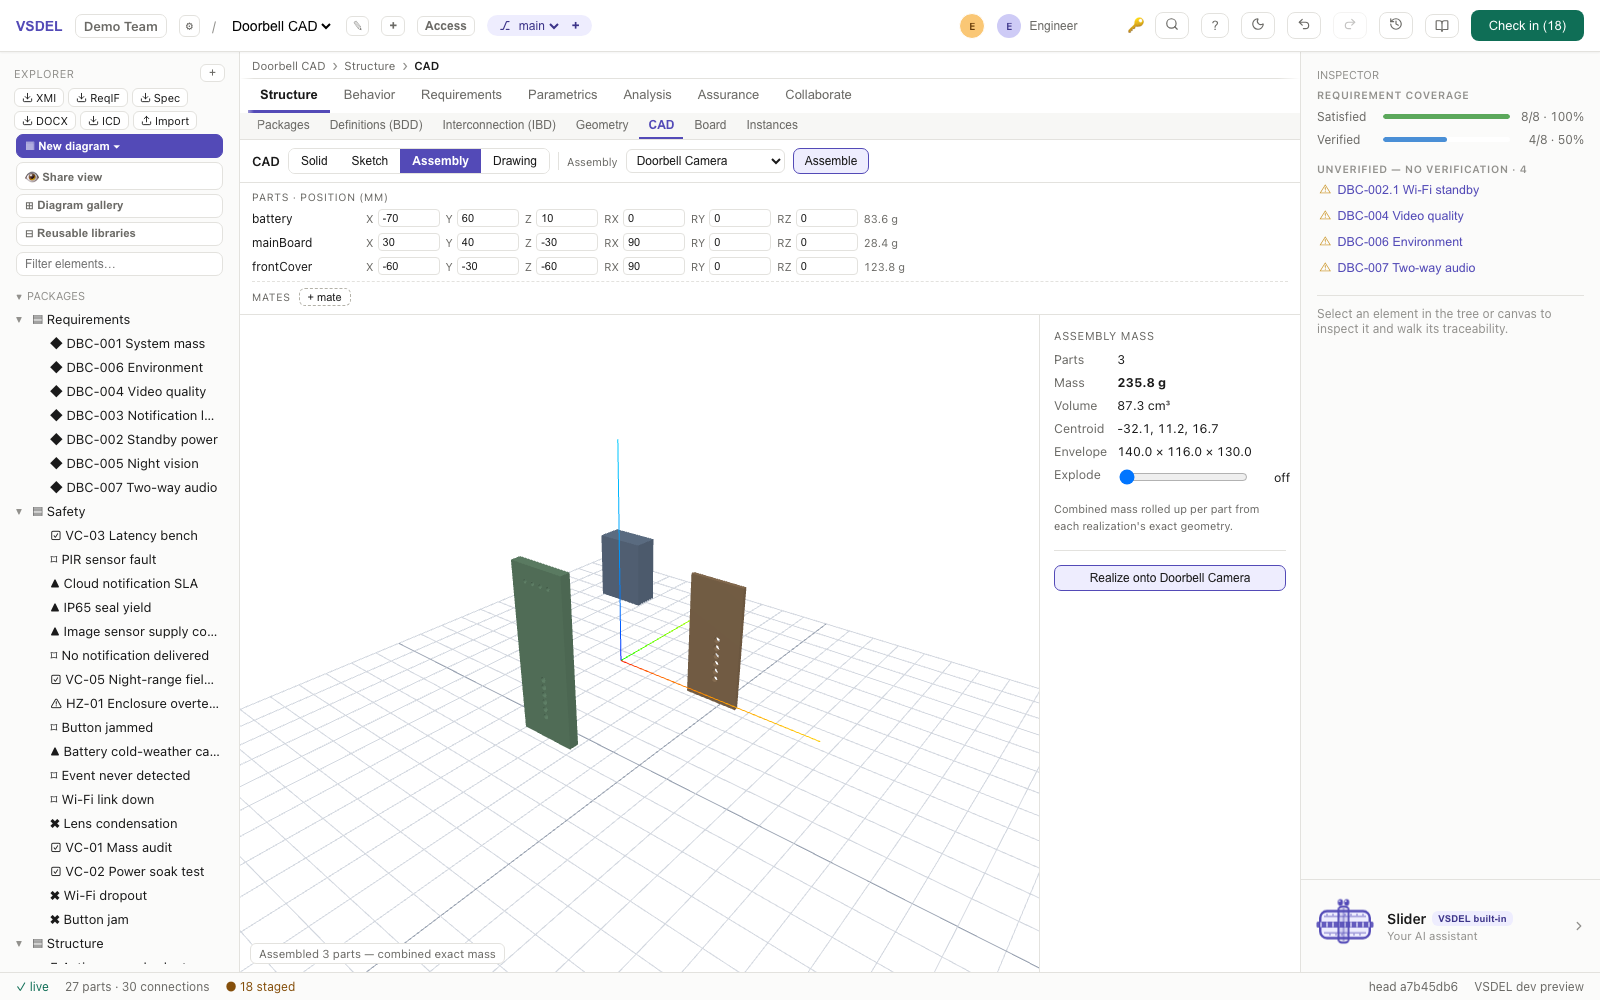Open the Doorbell CAD project dropdown
1600x1000 pixels.
[x=281, y=26]
